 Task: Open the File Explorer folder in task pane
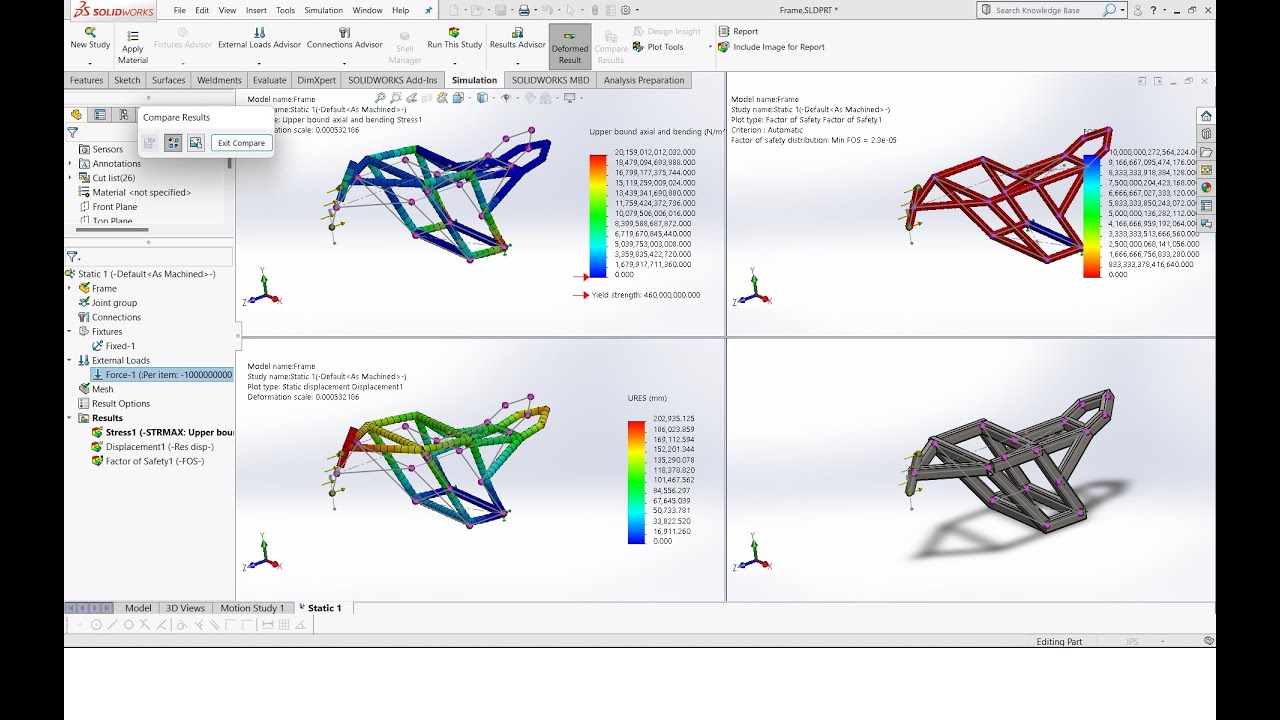pos(1206,152)
